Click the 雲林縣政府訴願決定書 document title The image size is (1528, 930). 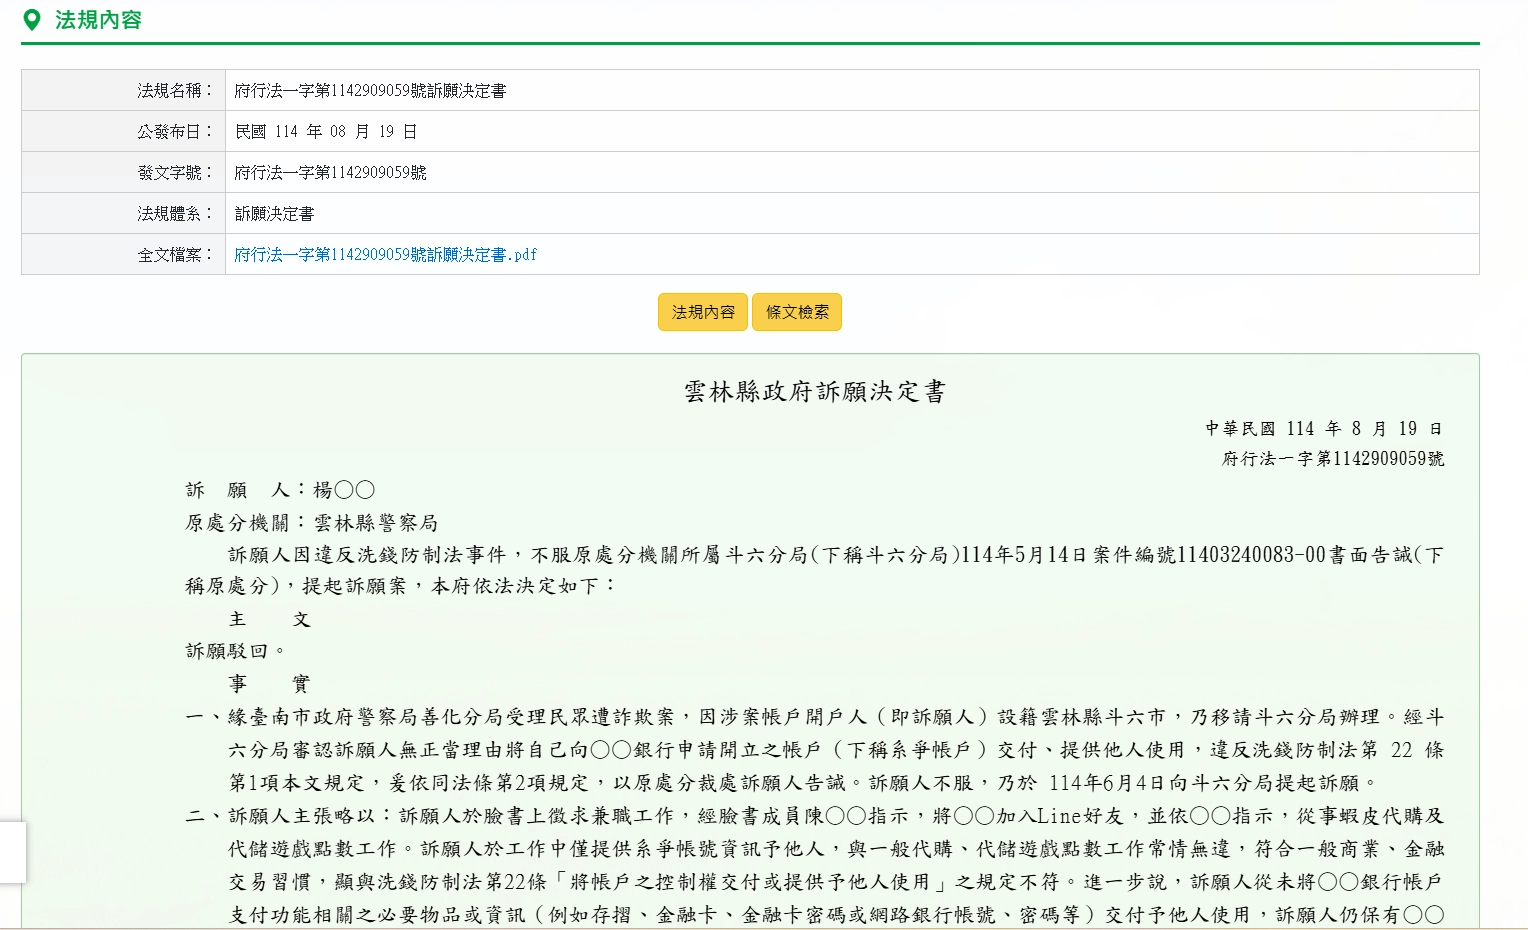pos(815,392)
